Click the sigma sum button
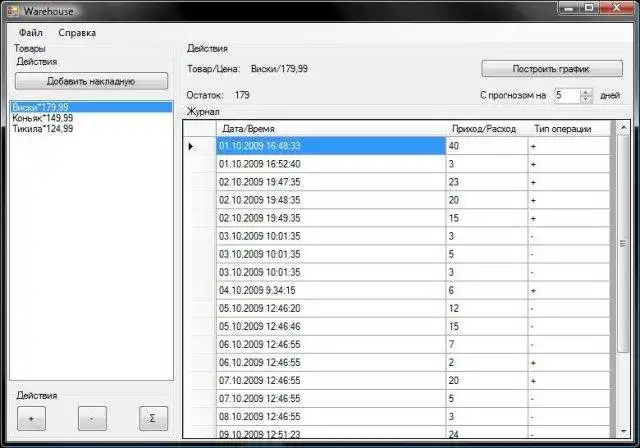The width and height of the screenshot is (640, 448). [x=153, y=418]
